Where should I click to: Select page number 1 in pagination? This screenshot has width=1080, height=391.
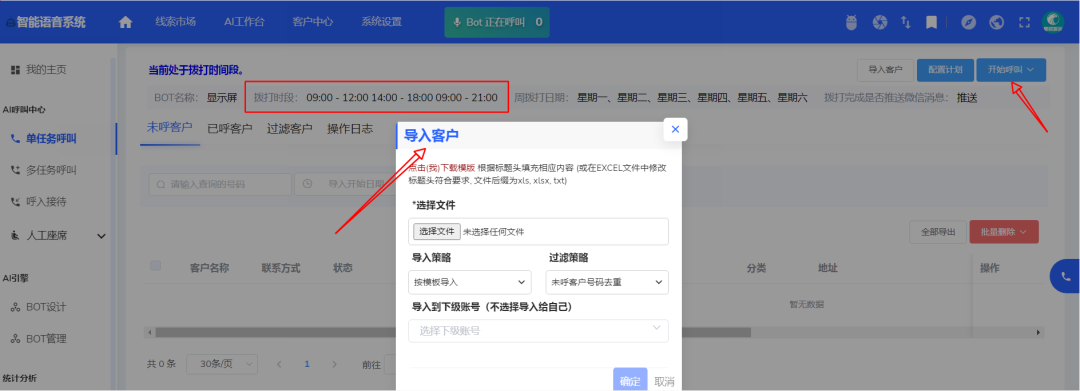pyautogui.click(x=307, y=363)
